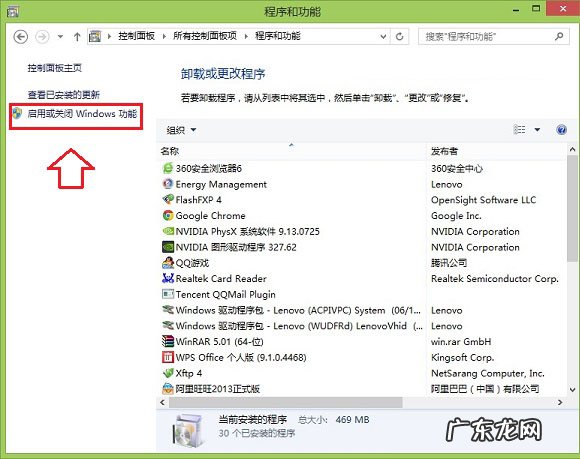This screenshot has height=459, width=580.
Task: Select the Lenovo ACPIVPC driver package icon
Action: point(168,310)
